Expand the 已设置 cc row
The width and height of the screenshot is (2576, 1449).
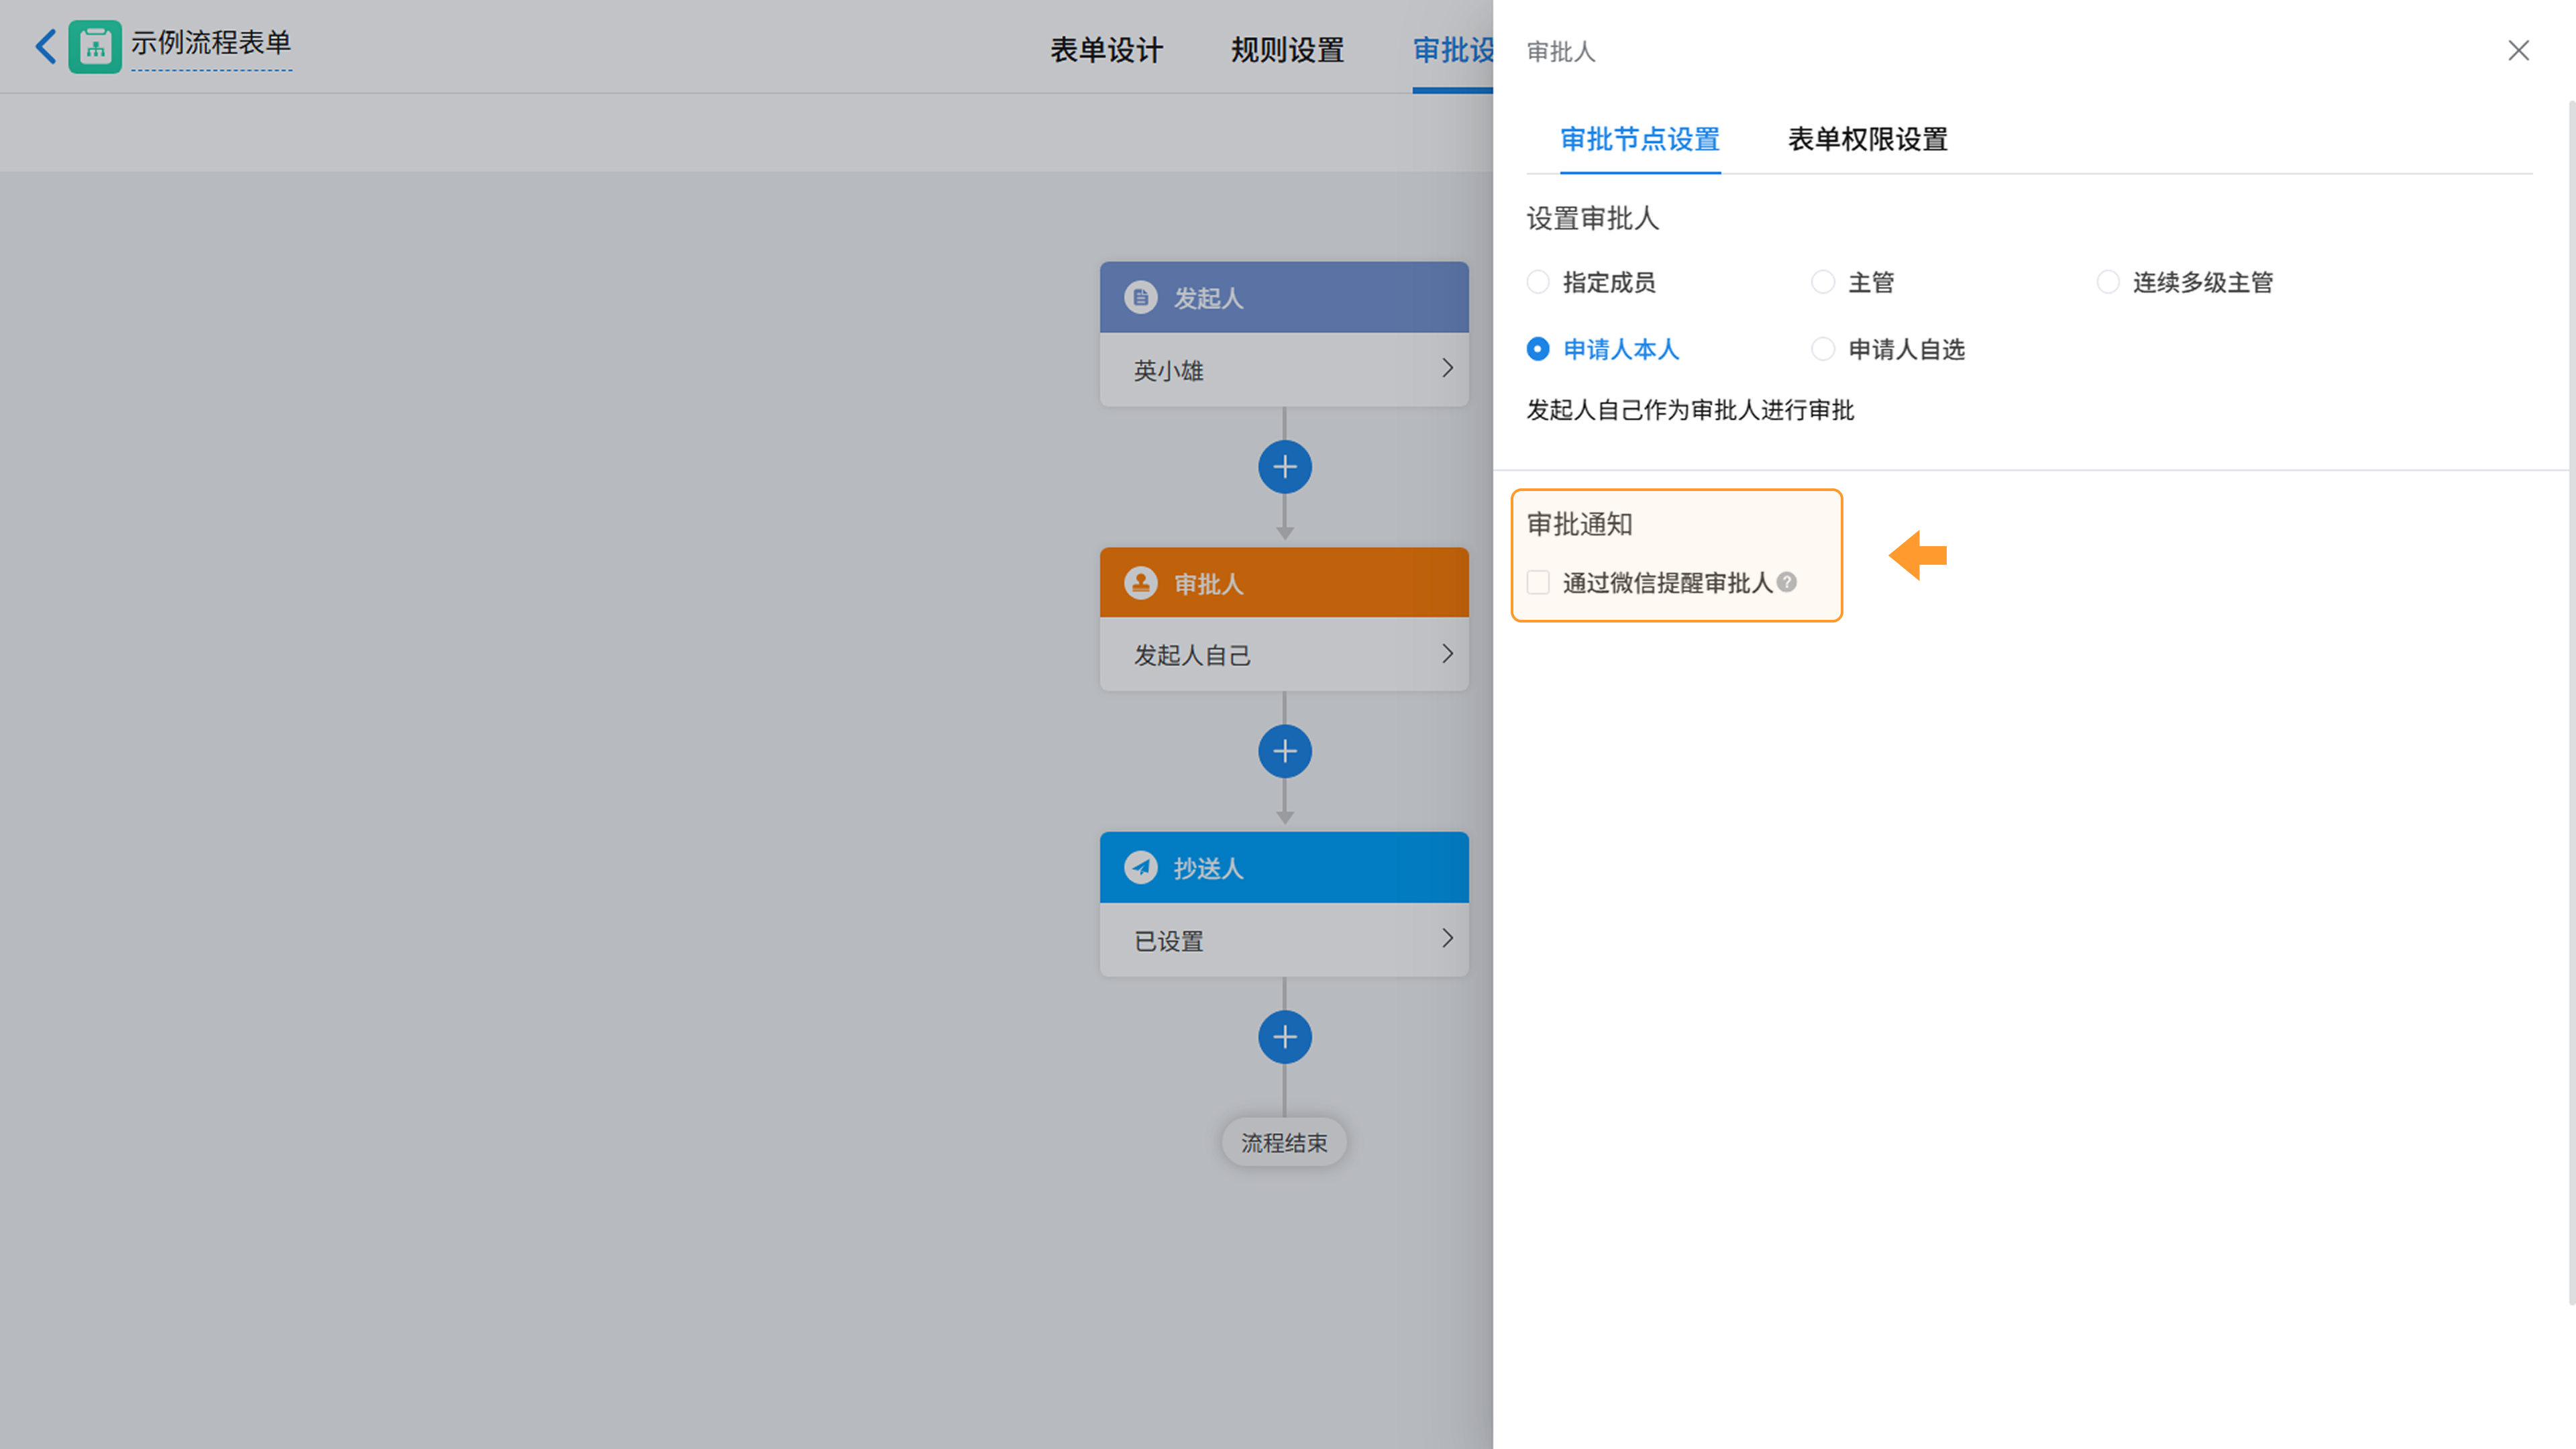click(1284, 940)
